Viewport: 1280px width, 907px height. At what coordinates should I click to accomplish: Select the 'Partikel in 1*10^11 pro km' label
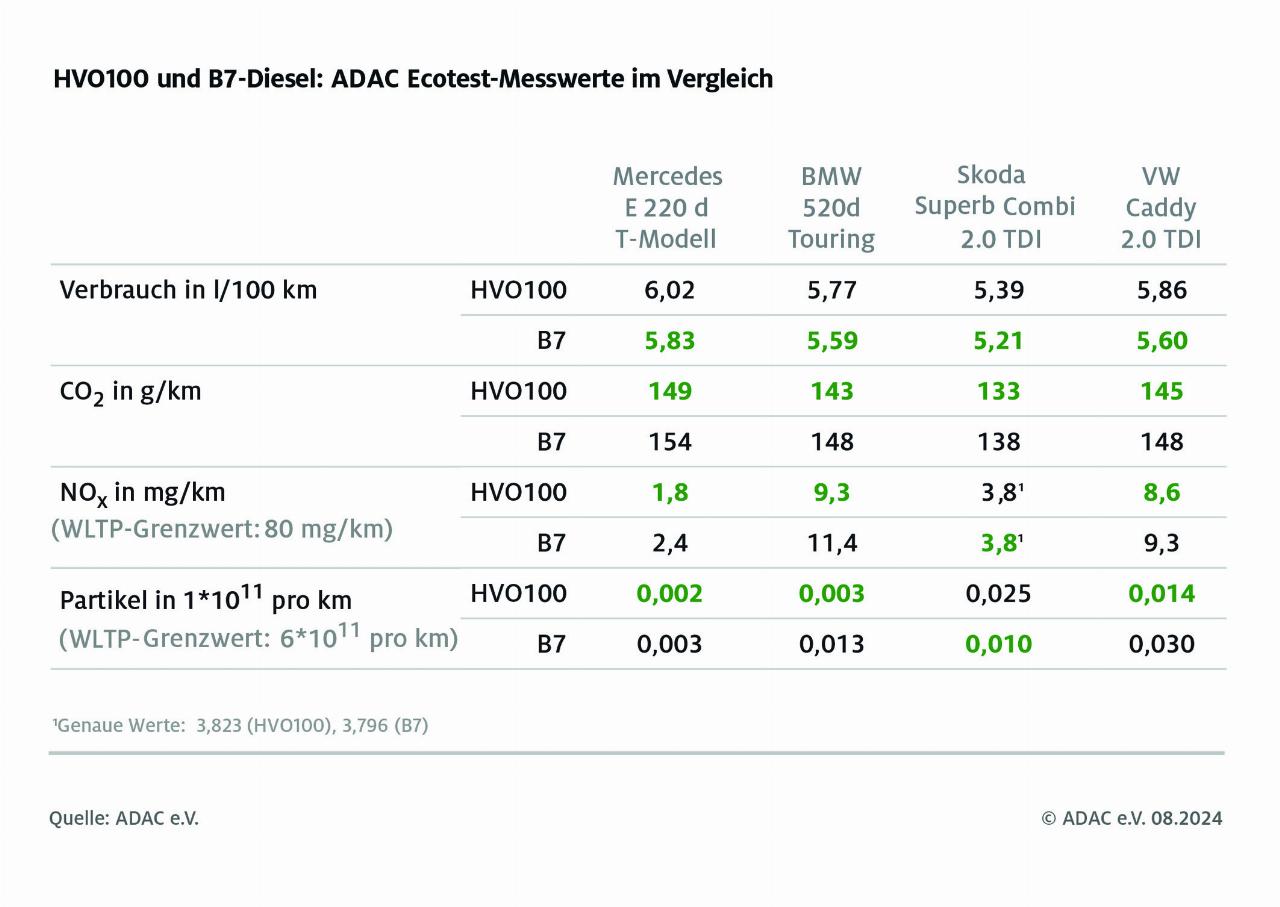pos(205,600)
